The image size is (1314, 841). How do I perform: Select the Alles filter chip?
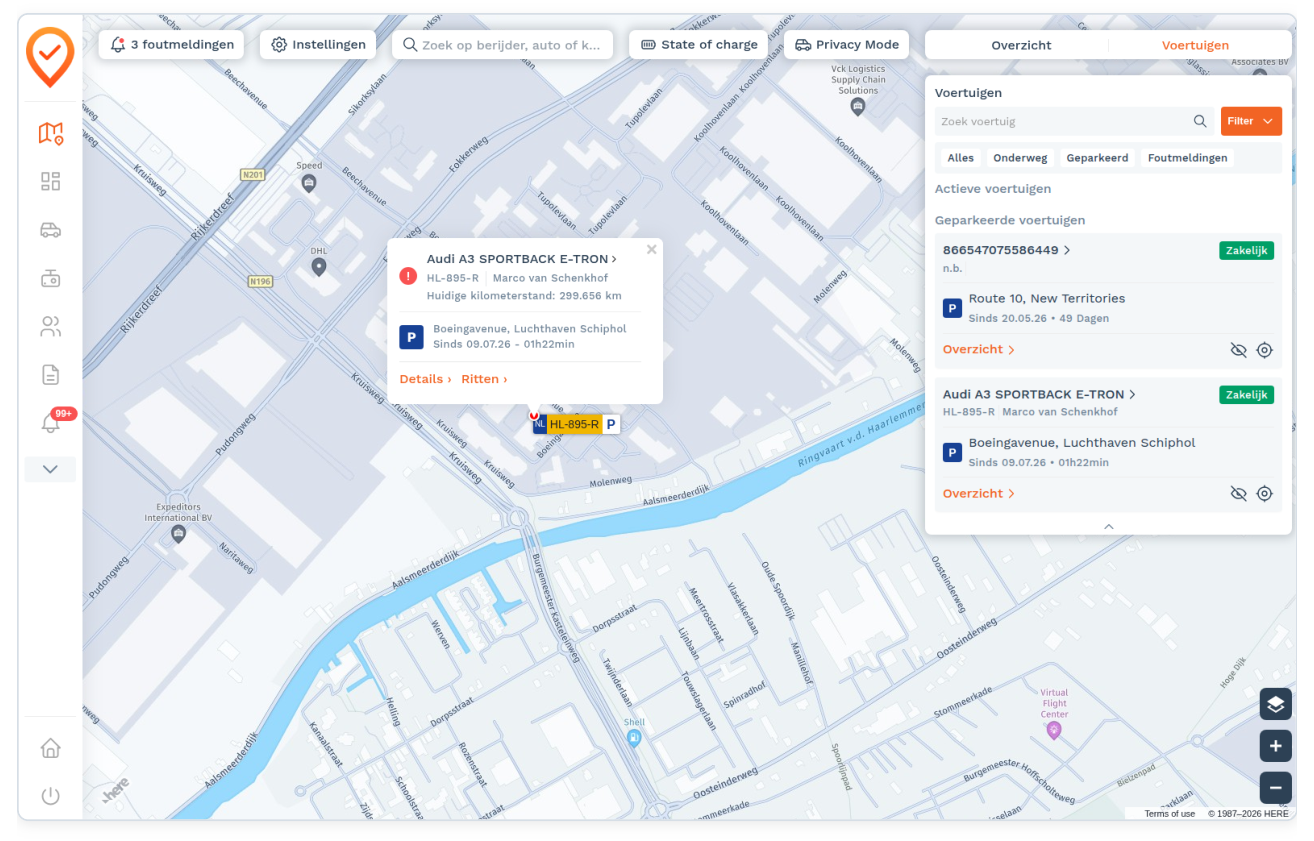[960, 158]
